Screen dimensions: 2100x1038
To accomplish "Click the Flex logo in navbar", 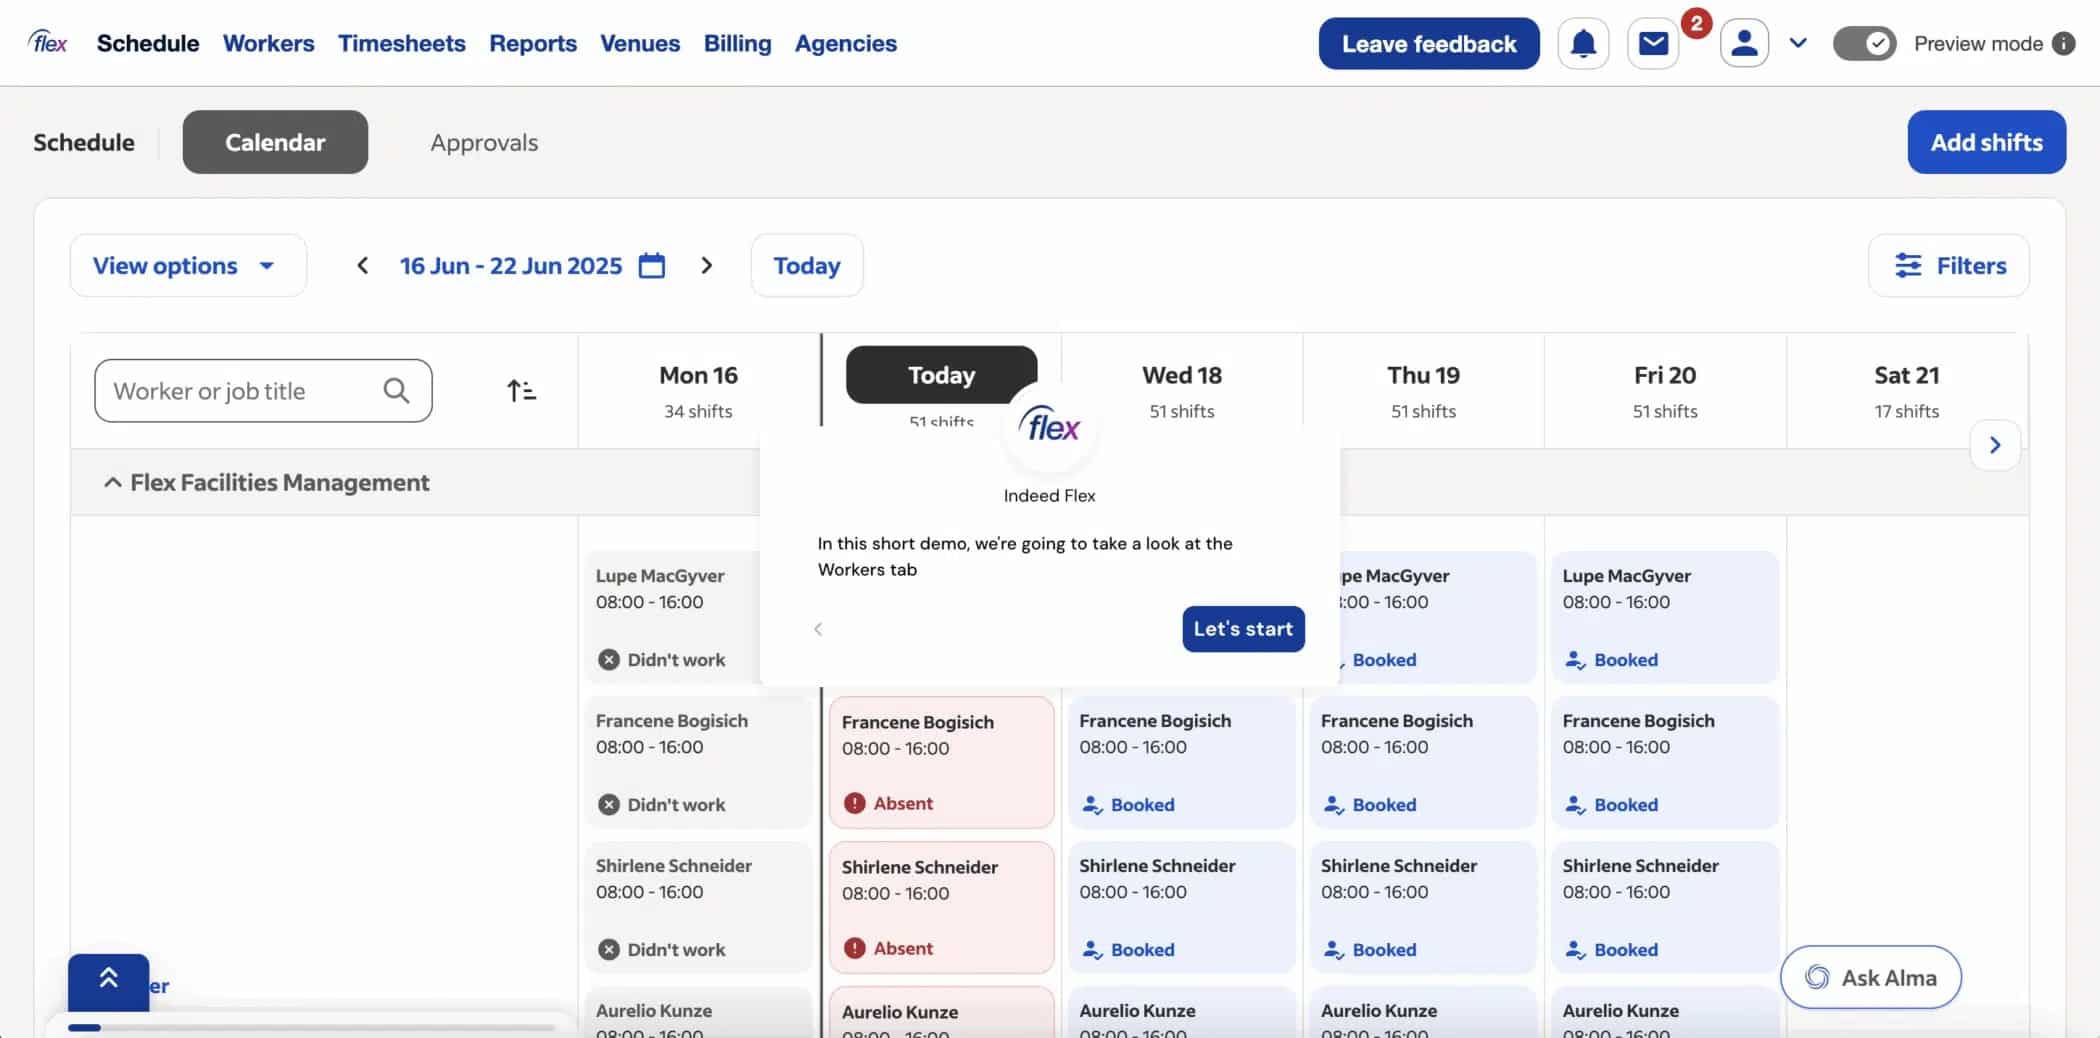I will coord(48,43).
